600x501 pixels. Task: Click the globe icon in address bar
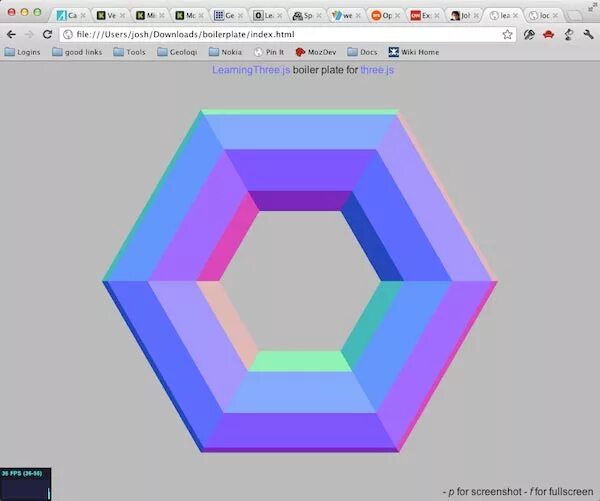click(68, 34)
